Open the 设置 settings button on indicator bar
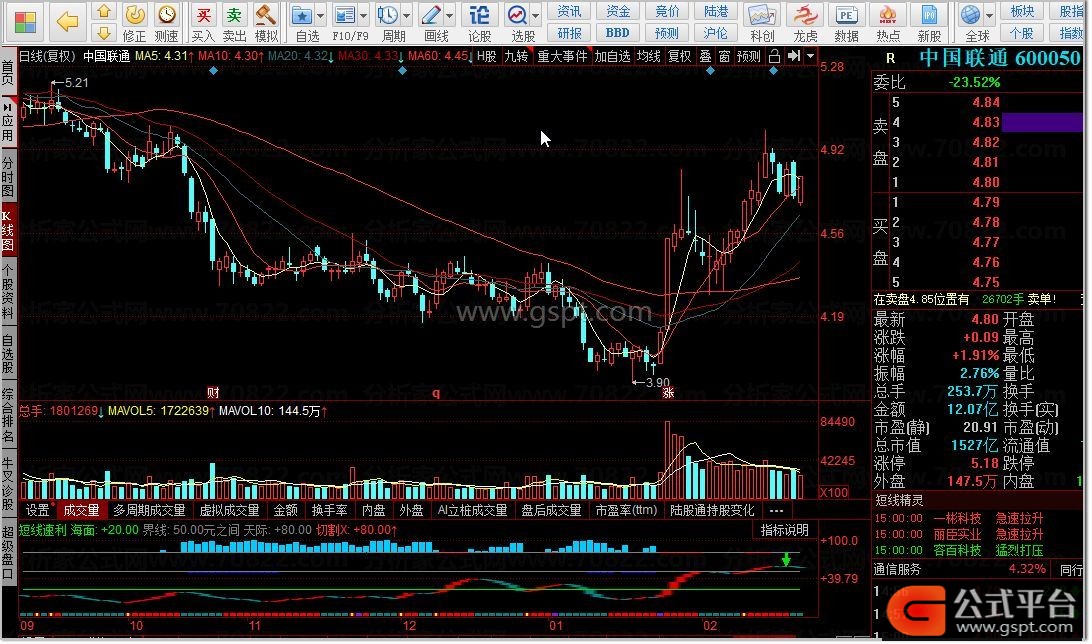The width and height of the screenshot is (1092, 644). click(x=38, y=510)
